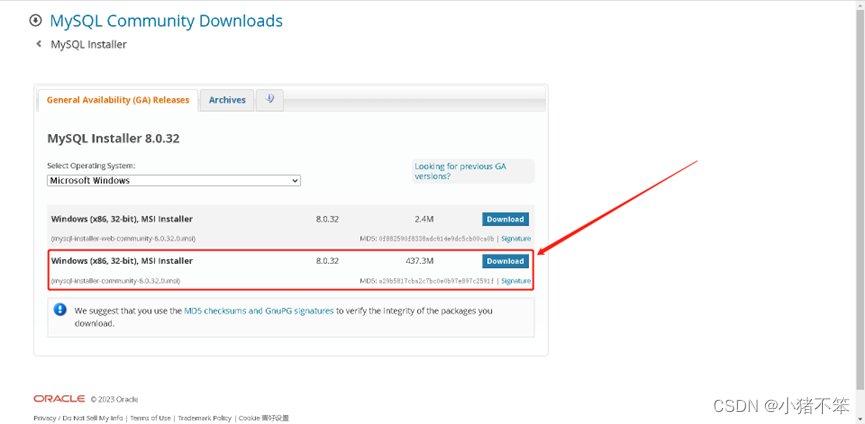
Task: Click the 2.4M file size value
Action: coord(424,219)
